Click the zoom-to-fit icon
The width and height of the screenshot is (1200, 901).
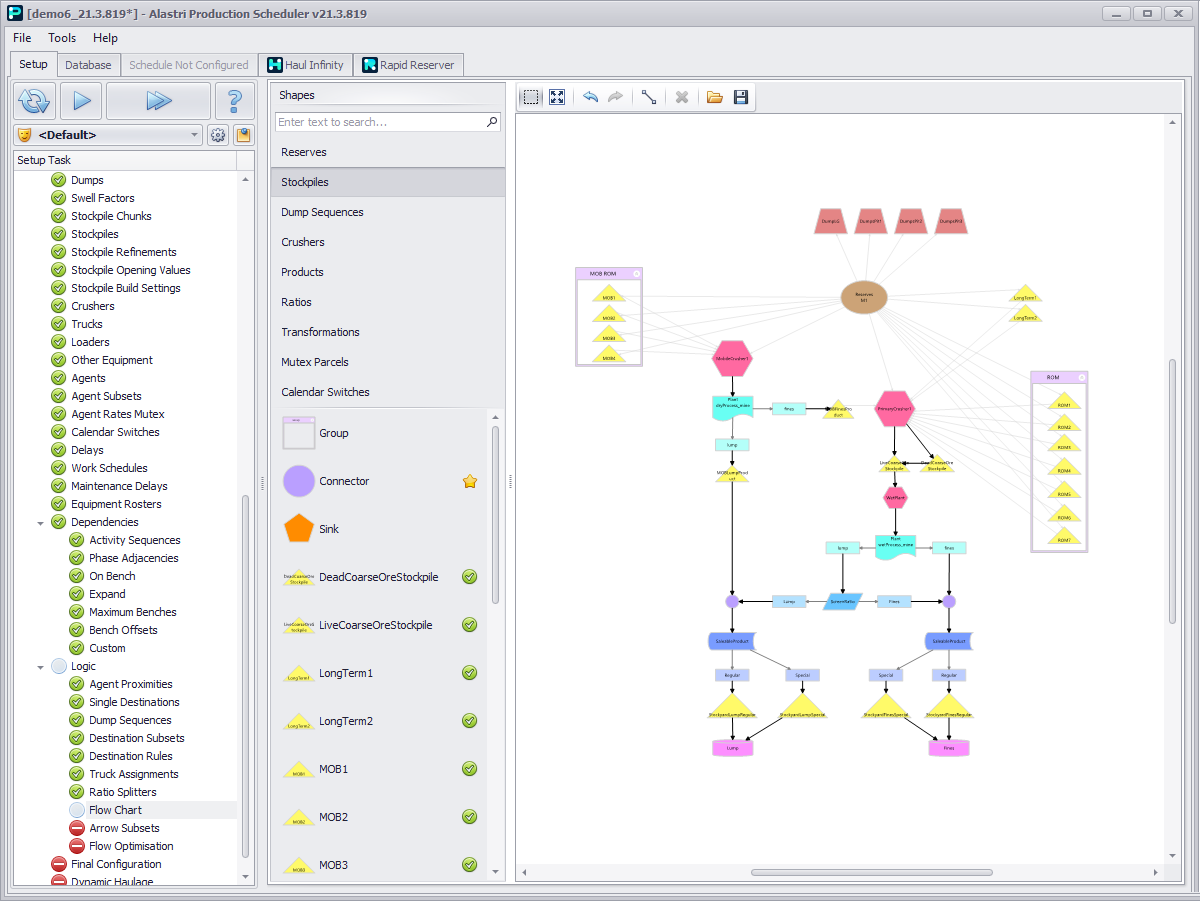coord(557,97)
